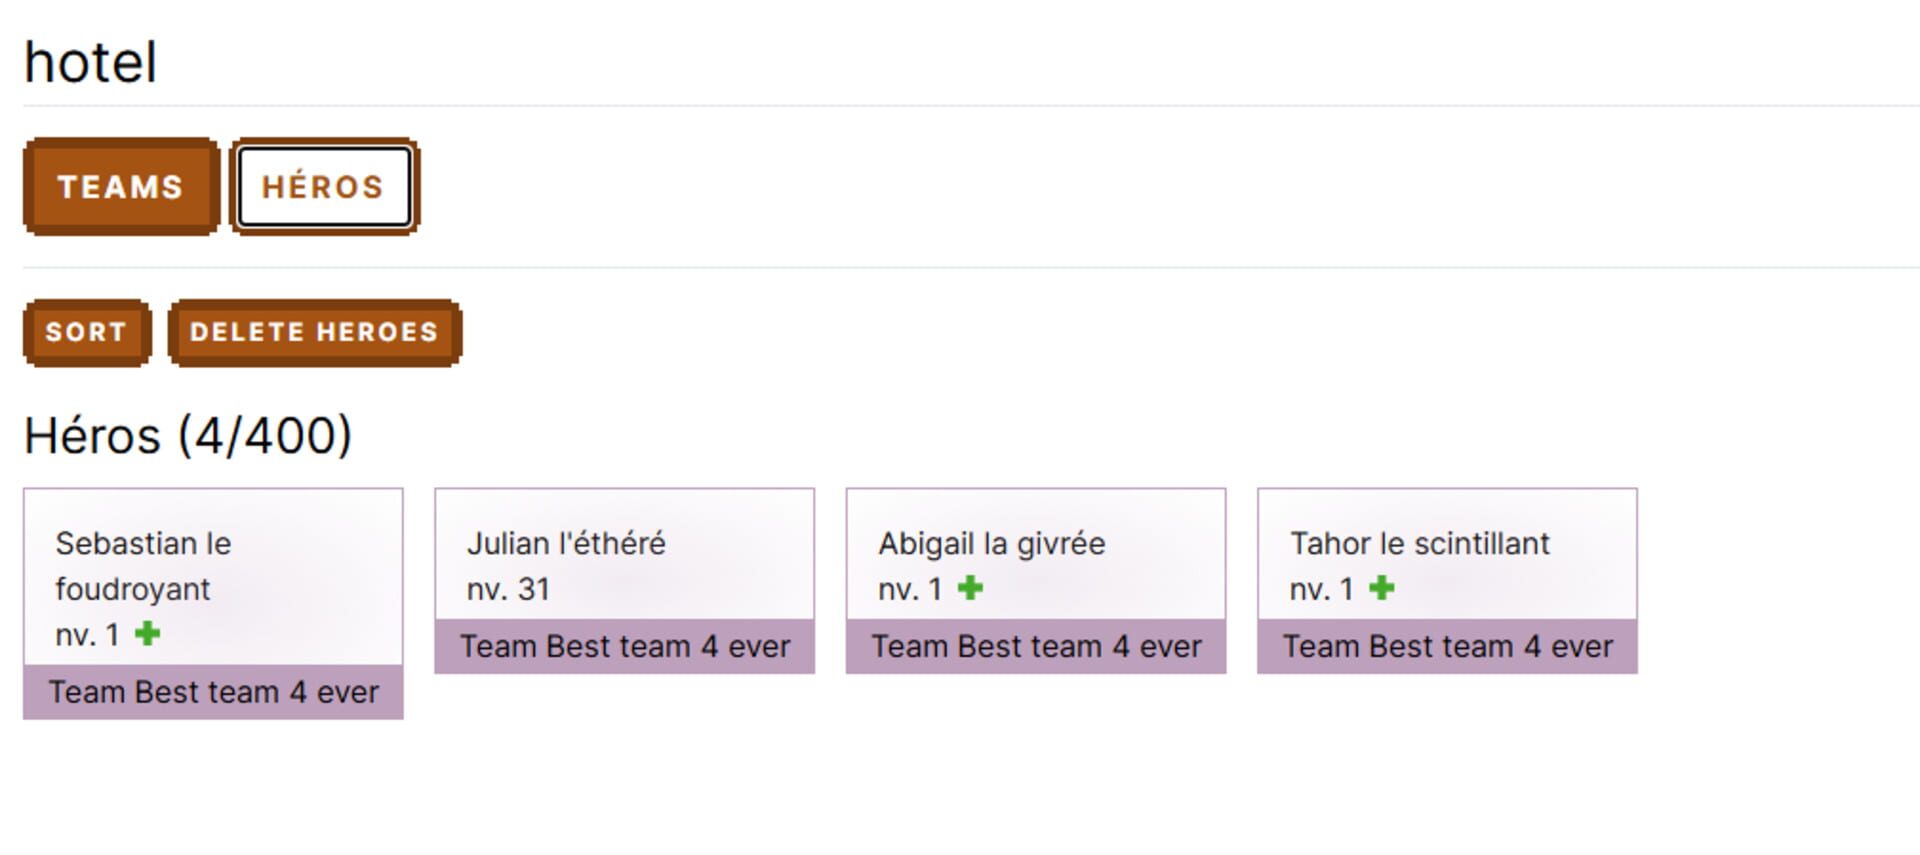Open the team label under Julian l'éthéré
Image resolution: width=1920 pixels, height=855 pixels.
[x=625, y=646]
